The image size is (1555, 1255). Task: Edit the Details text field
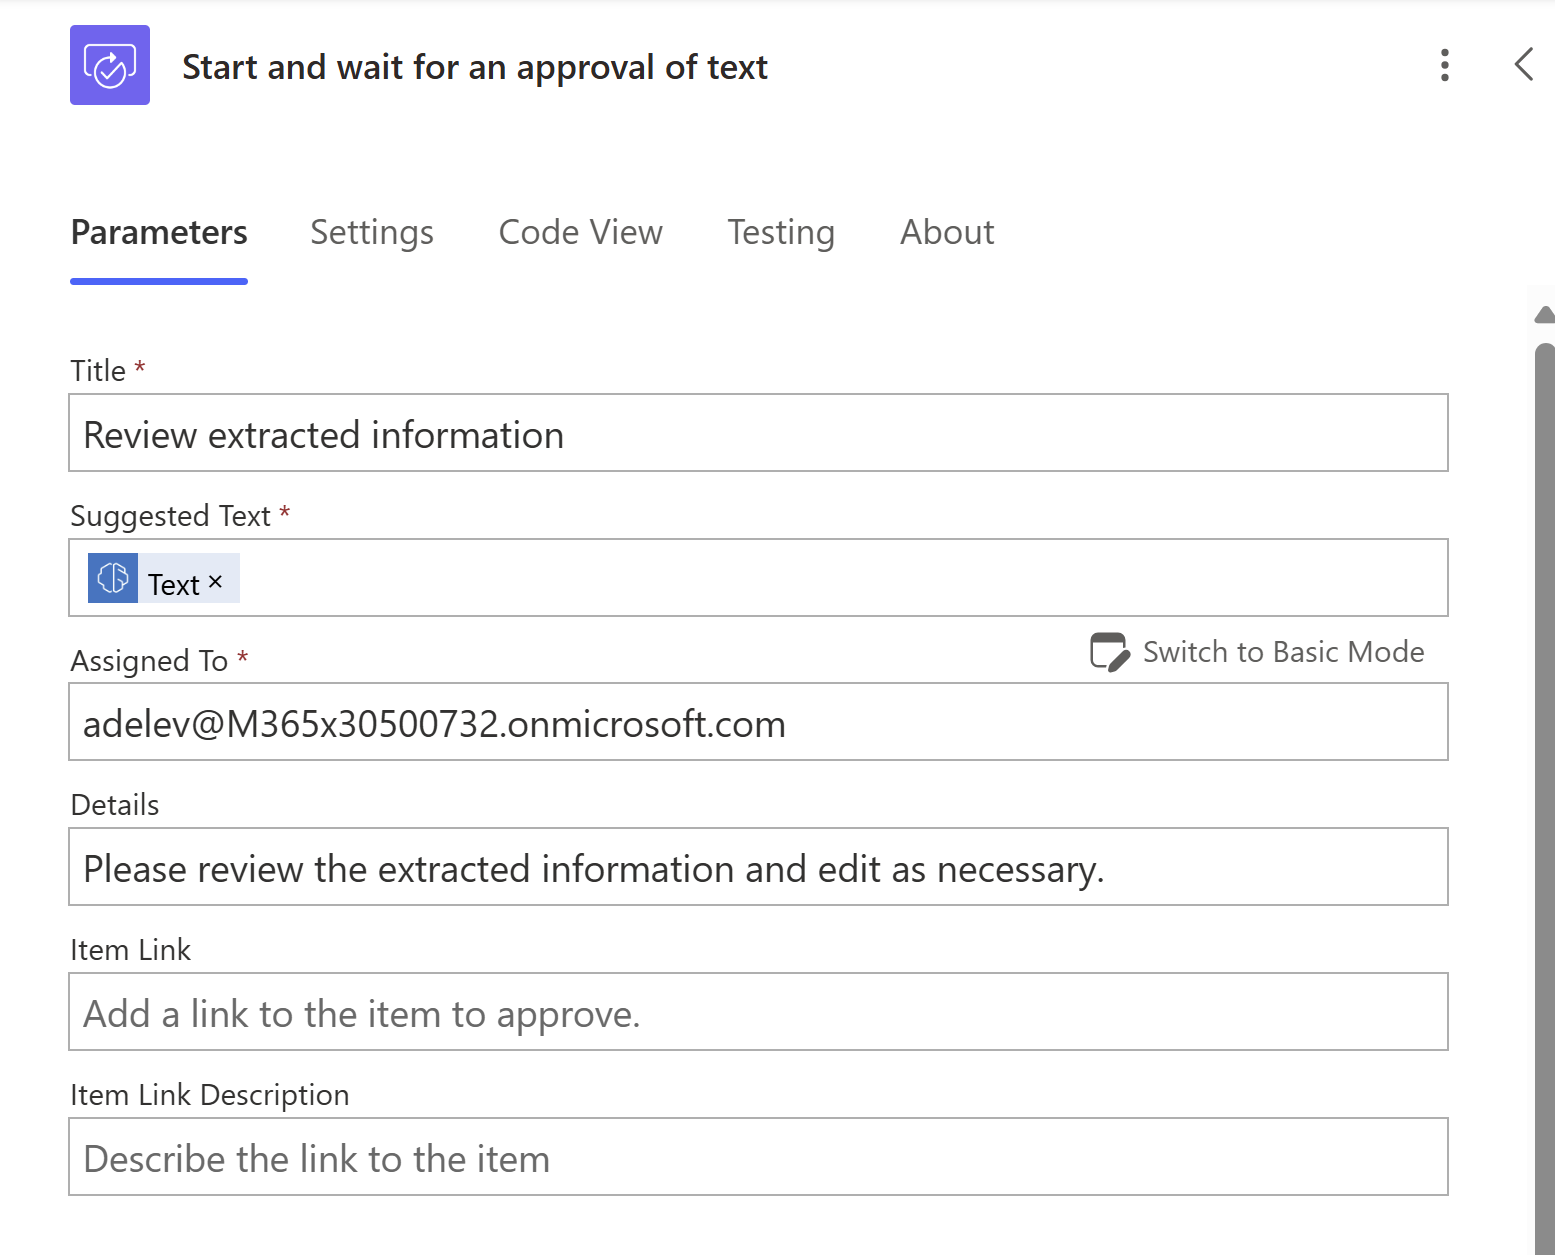pos(758,867)
